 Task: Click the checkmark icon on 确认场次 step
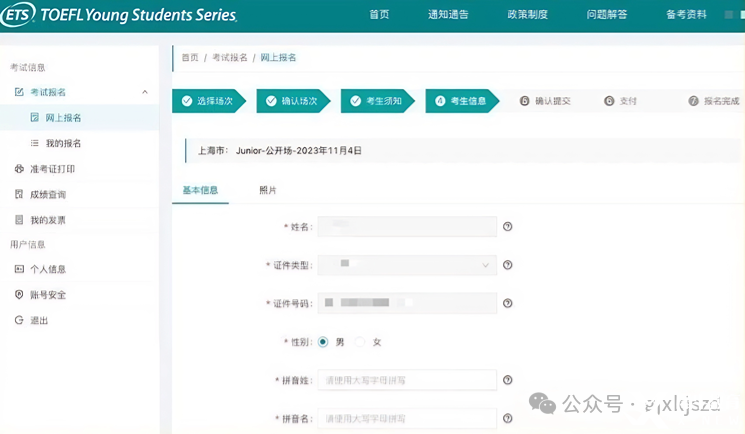[x=271, y=101]
